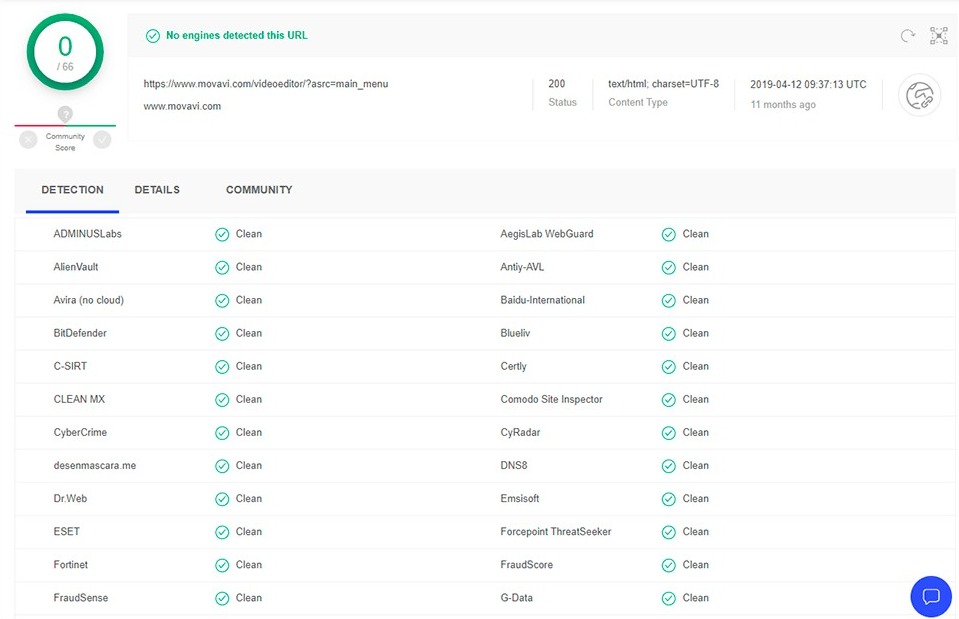Image resolution: width=959 pixels, height=619 pixels.
Task: Click the community score question mark icon
Action: [x=65, y=114]
